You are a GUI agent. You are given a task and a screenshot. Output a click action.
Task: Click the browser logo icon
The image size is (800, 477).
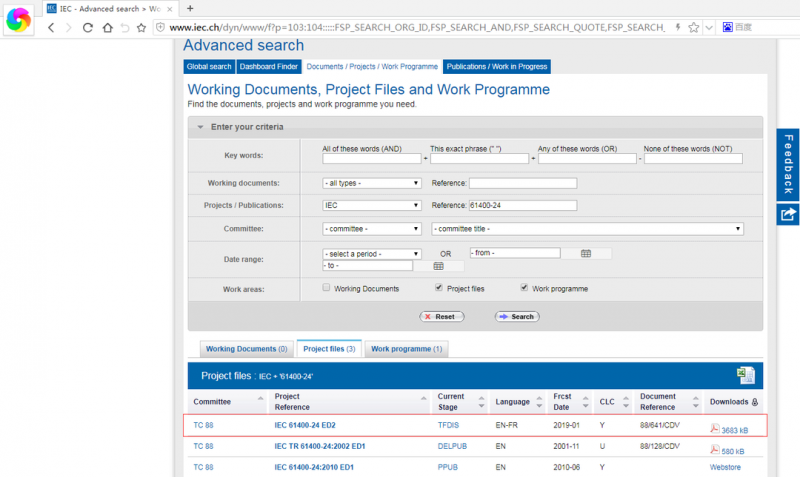click(x=18, y=20)
